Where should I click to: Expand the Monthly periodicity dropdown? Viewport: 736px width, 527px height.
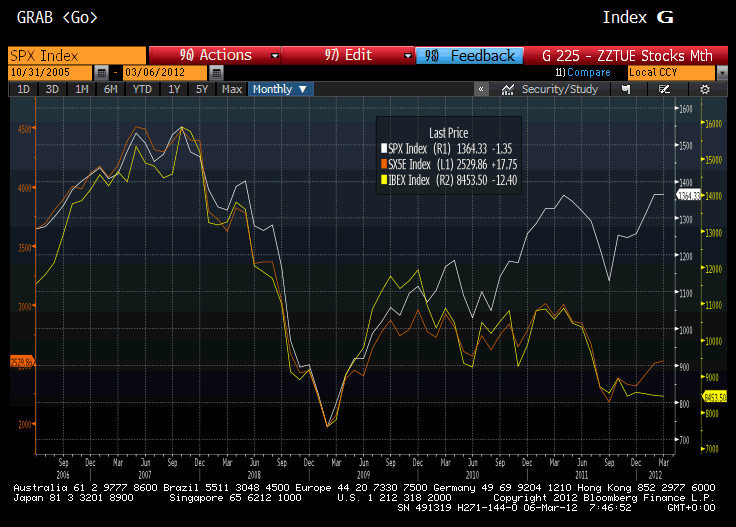280,89
